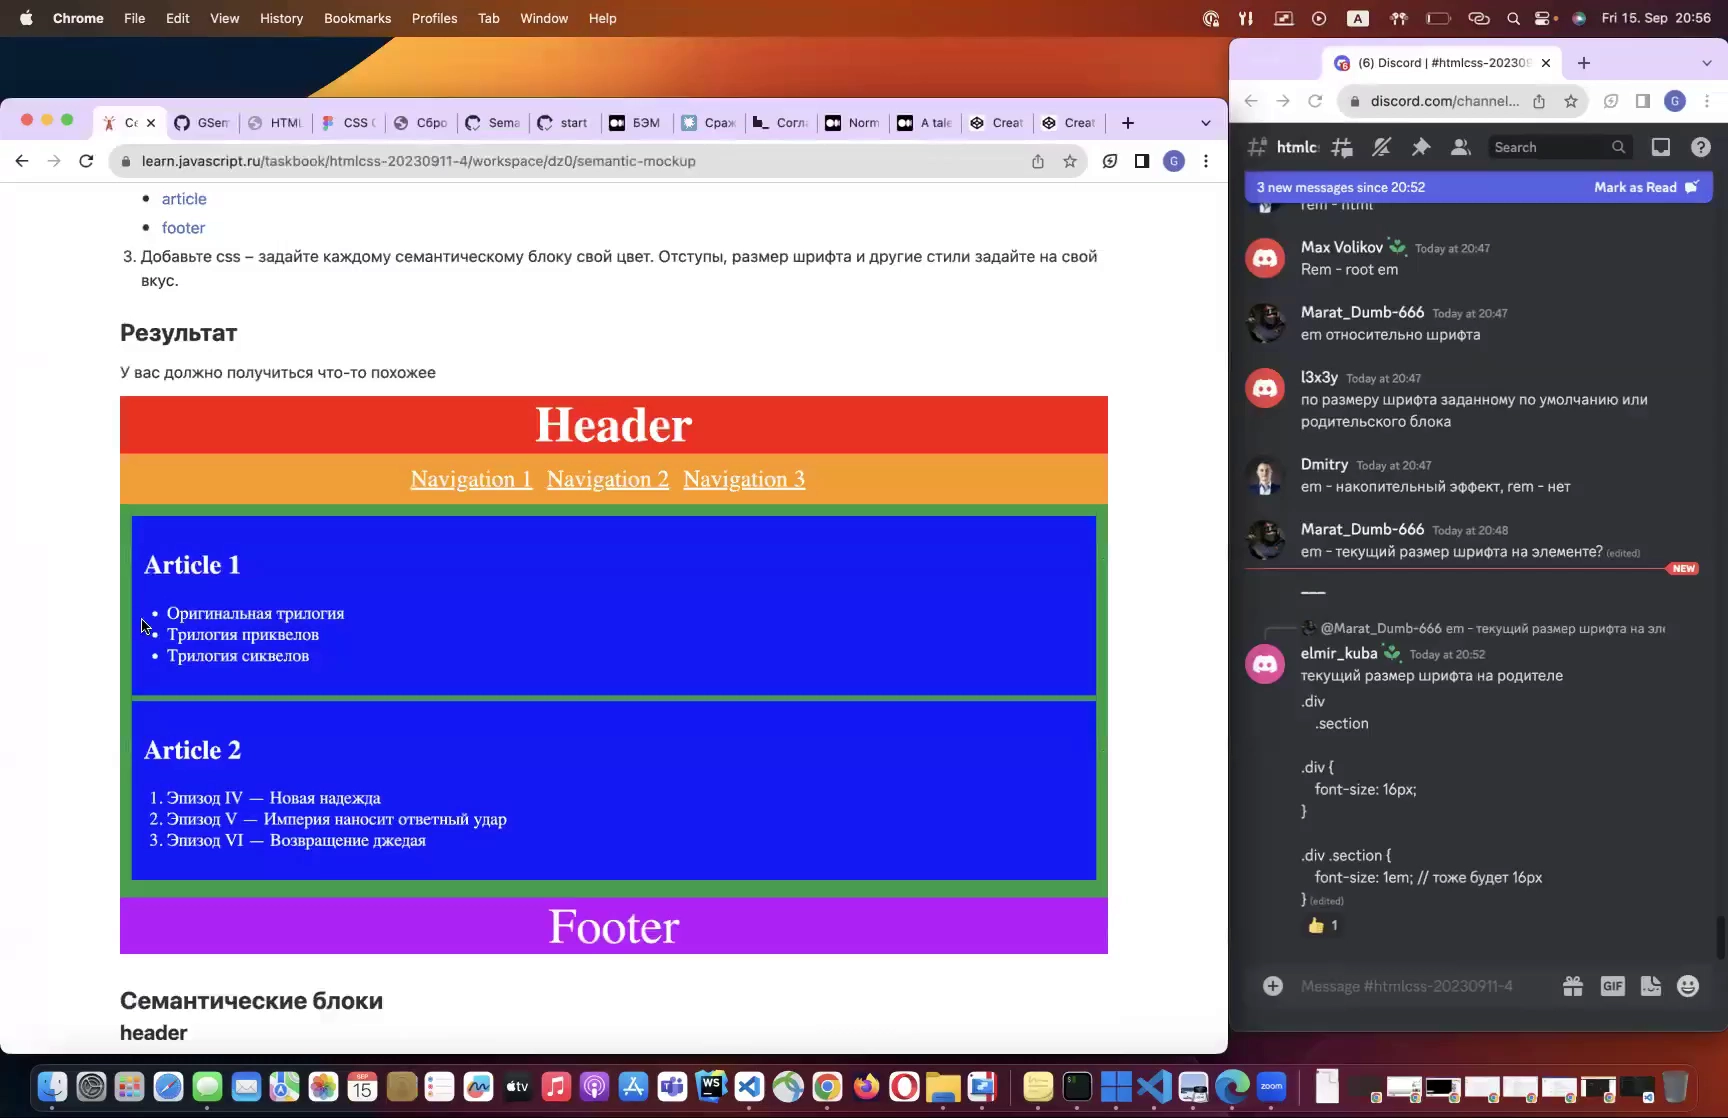Switch to the HTML tab
Screen dimensions: 1728x1118
click(274, 123)
